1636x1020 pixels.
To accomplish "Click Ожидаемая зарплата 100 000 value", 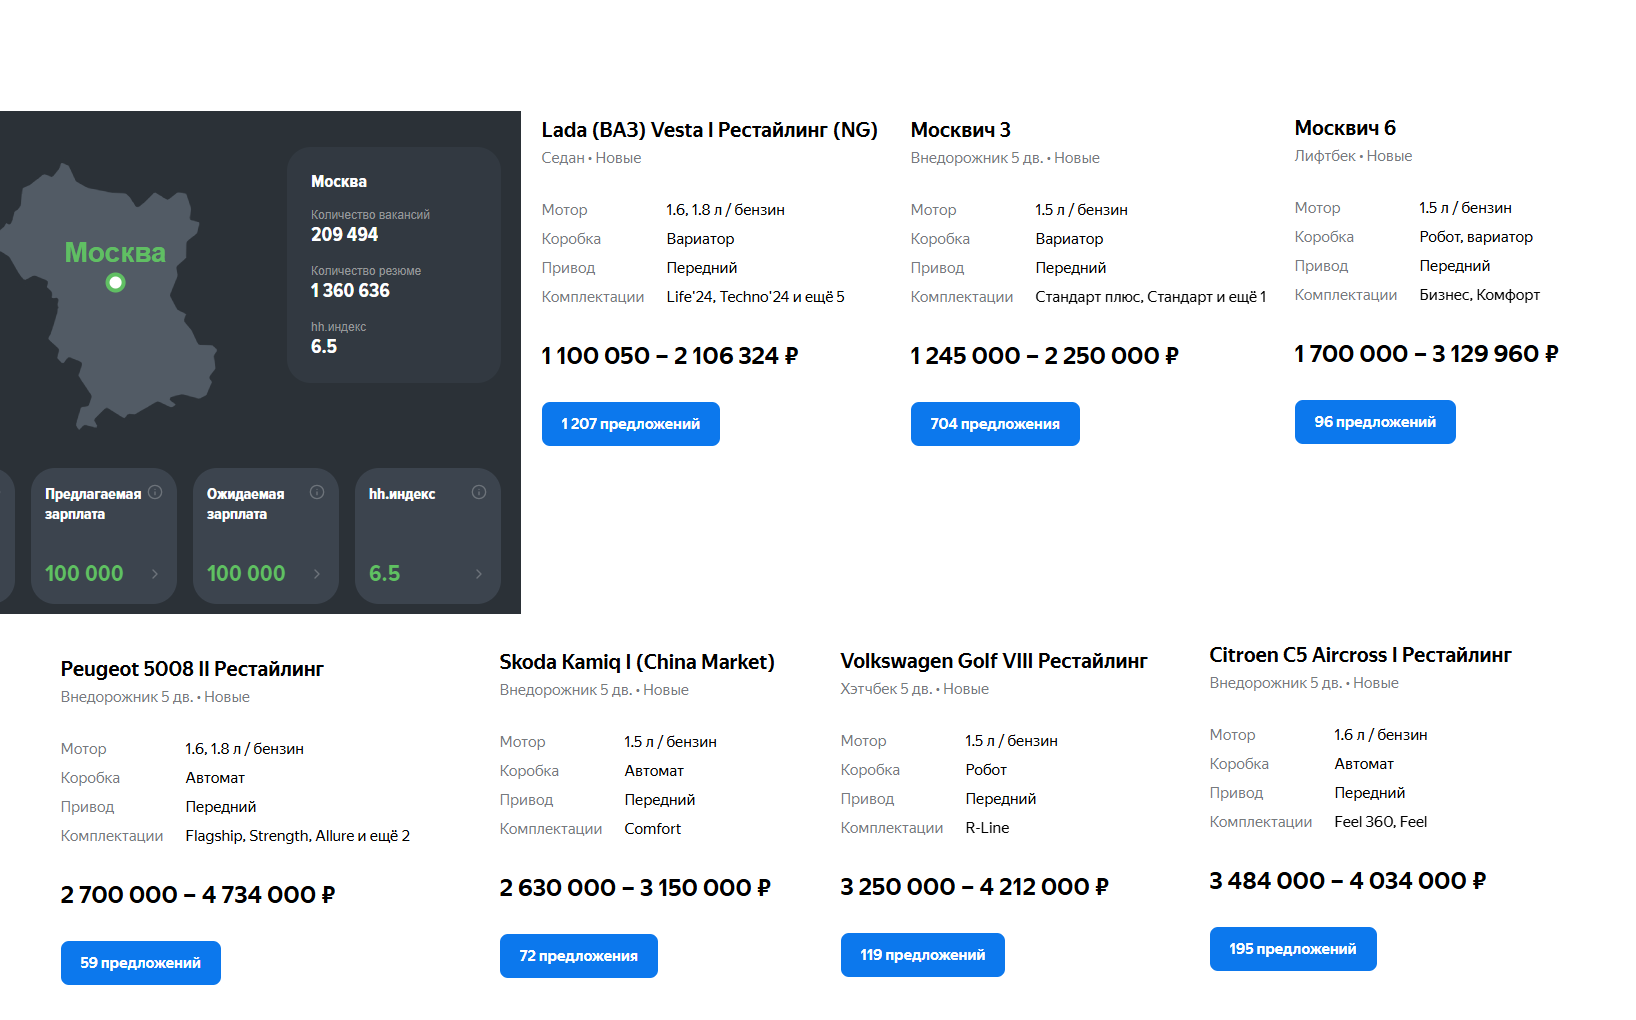I will pyautogui.click(x=246, y=573).
